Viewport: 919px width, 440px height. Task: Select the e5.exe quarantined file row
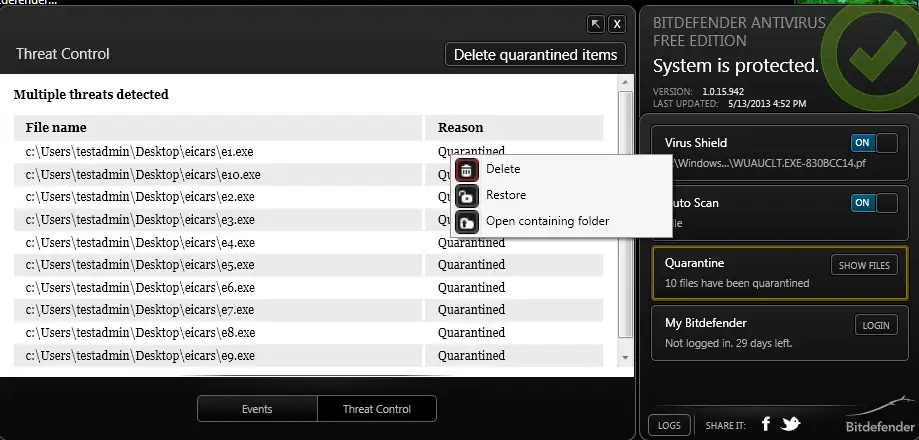308,265
